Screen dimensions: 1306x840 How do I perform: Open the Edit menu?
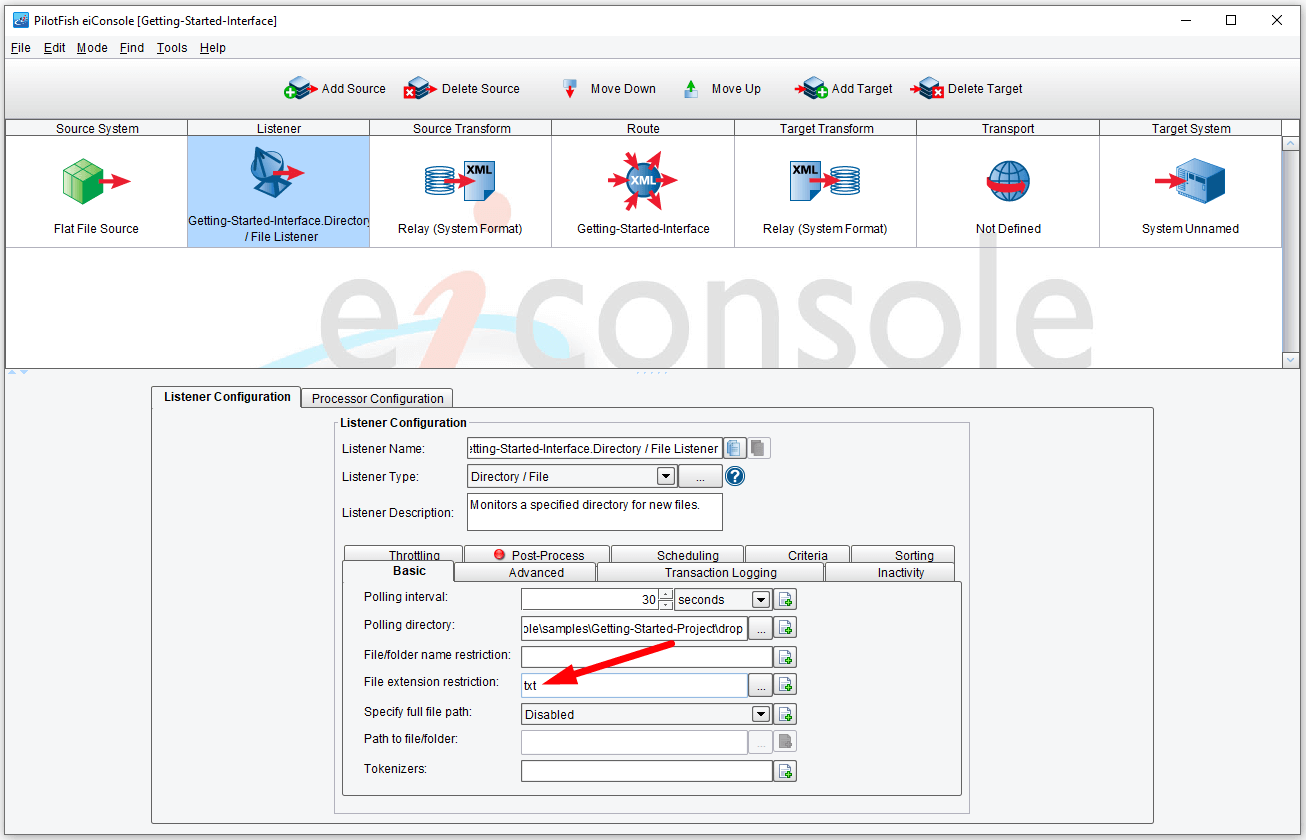coord(54,48)
